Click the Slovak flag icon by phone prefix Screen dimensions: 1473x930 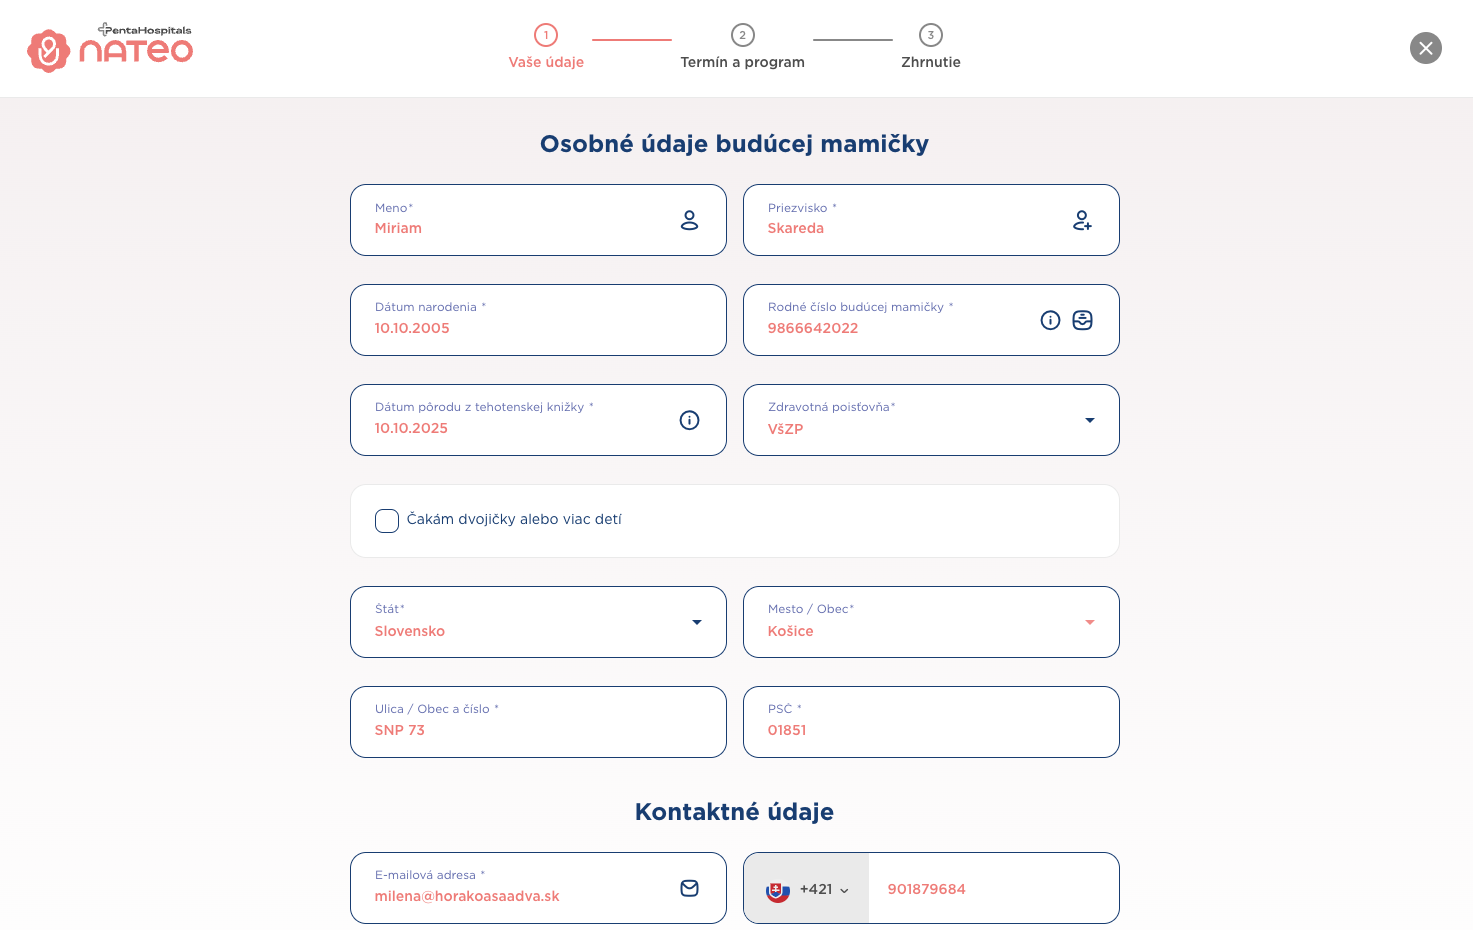click(778, 889)
